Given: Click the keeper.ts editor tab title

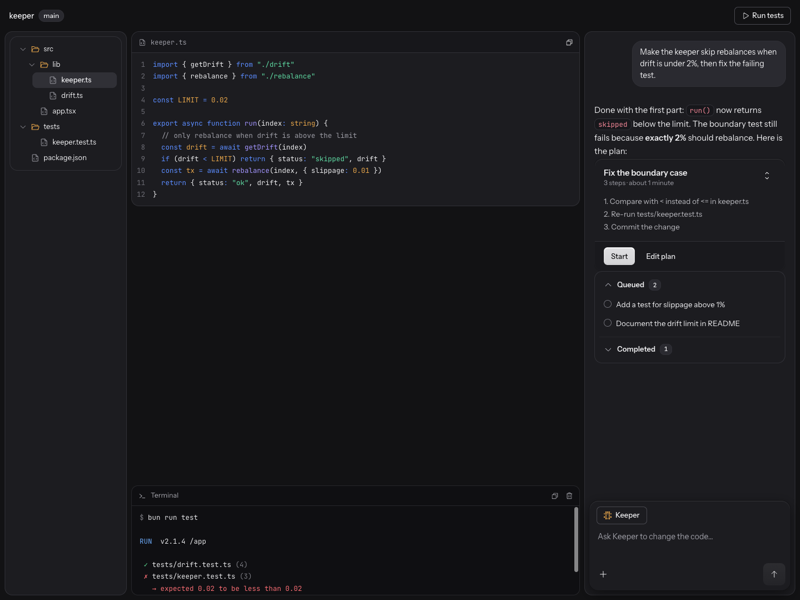Looking at the screenshot, I should (168, 42).
